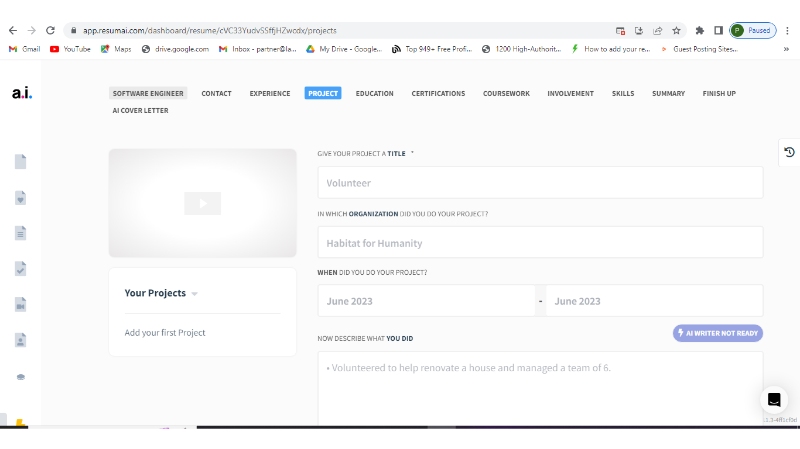Screen dimensions: 800x449
Task: Go to the Skills tab
Action: (x=623, y=94)
